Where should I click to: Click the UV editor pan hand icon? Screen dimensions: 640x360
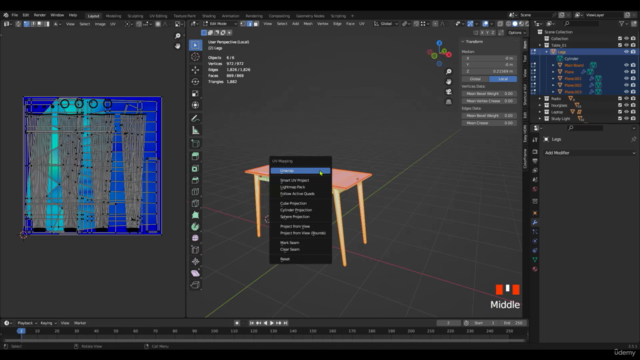(178, 46)
